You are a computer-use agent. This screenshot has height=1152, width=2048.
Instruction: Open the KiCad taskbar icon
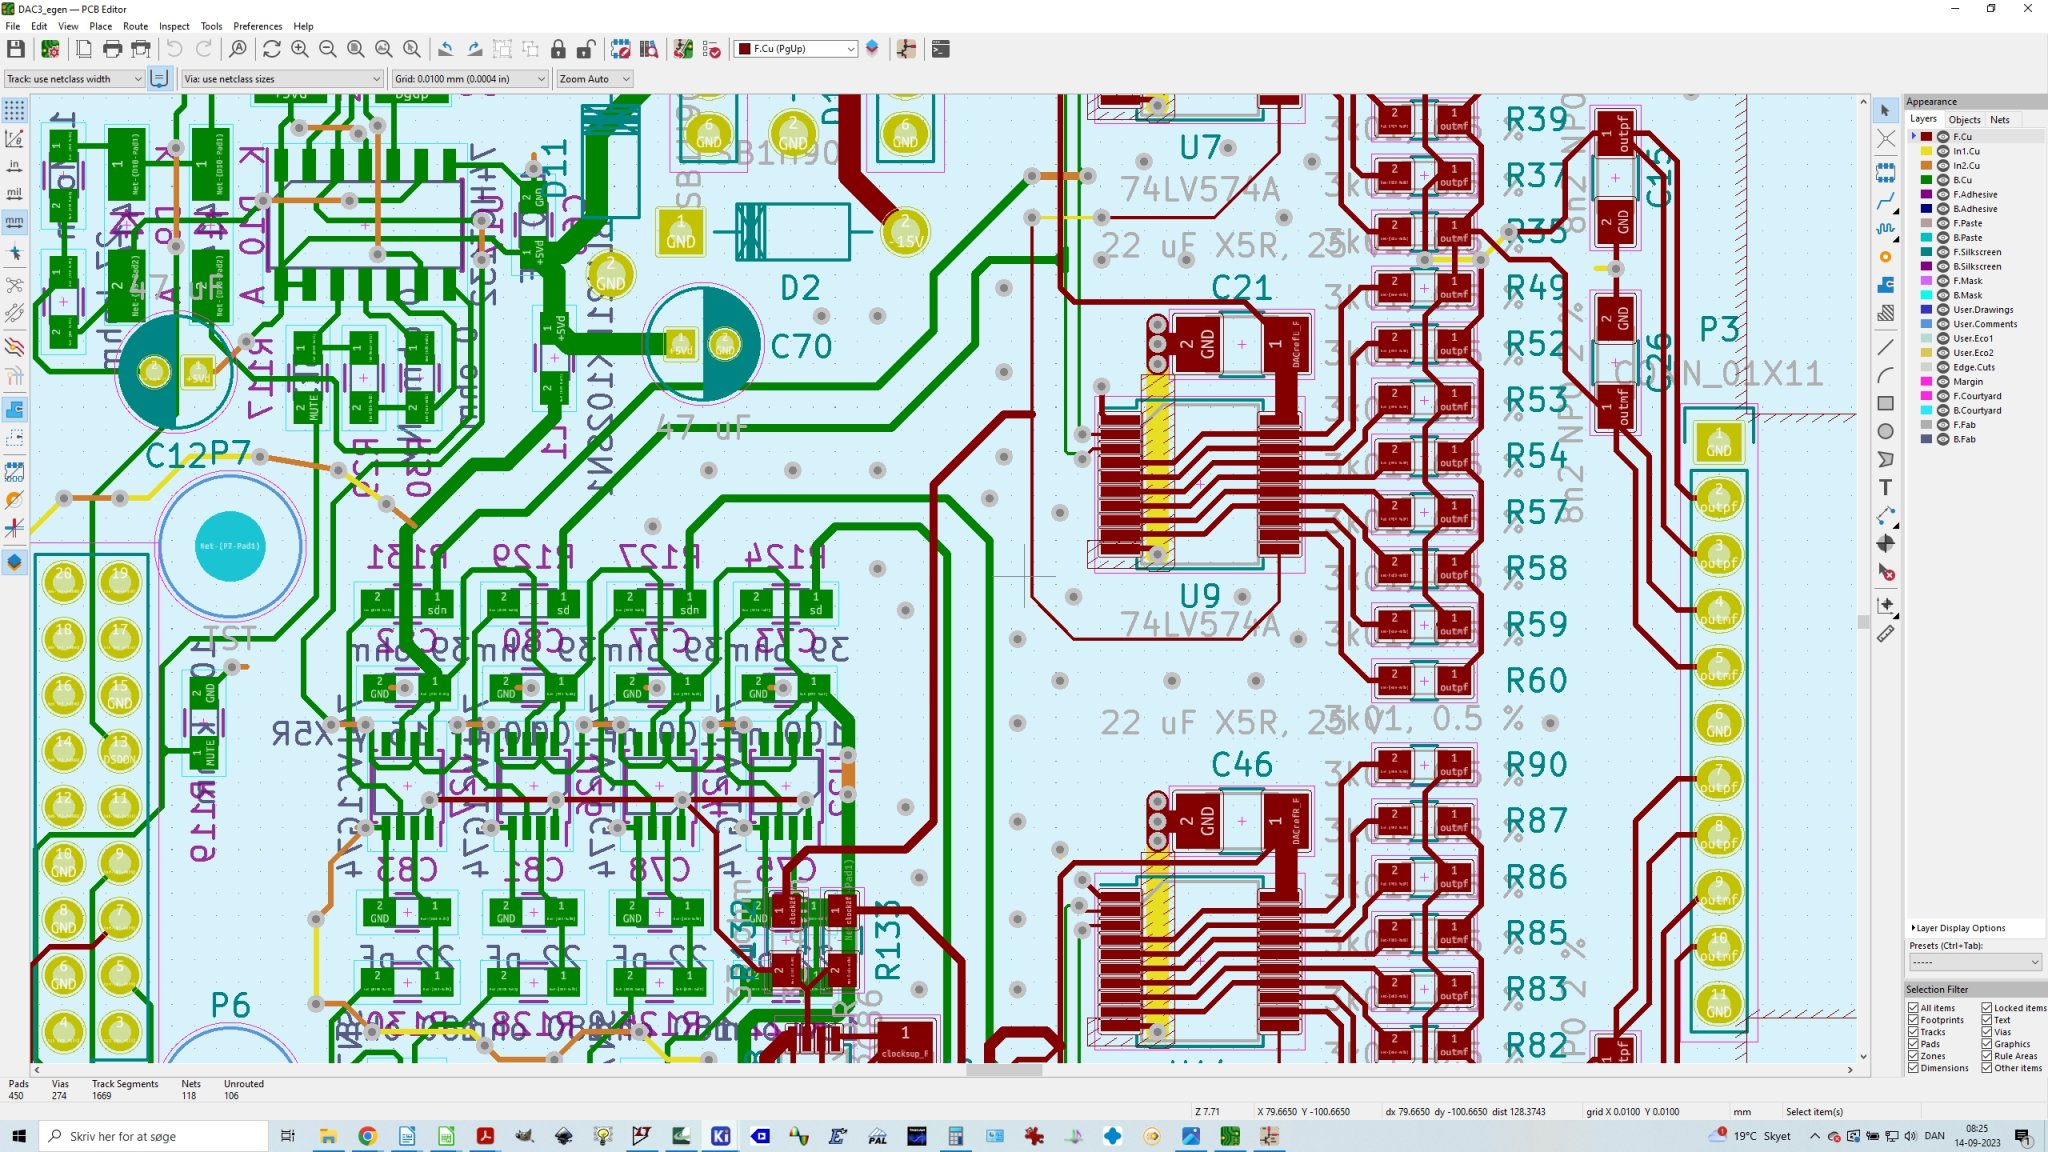tap(720, 1136)
